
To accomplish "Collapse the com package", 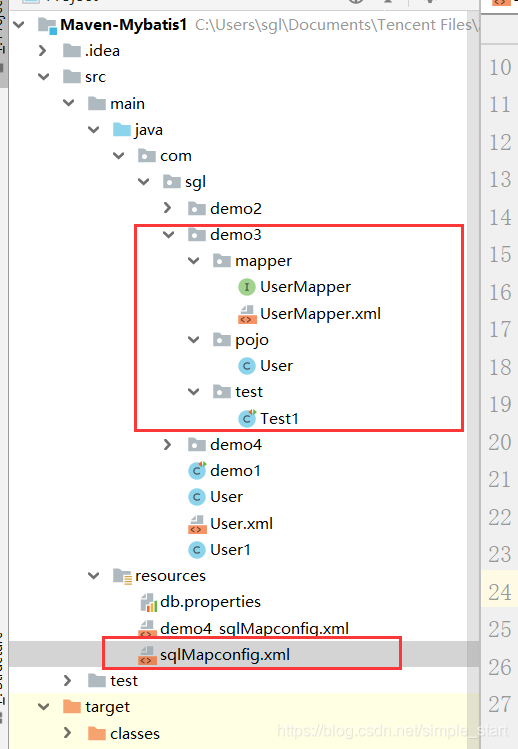I will pyautogui.click(x=119, y=155).
